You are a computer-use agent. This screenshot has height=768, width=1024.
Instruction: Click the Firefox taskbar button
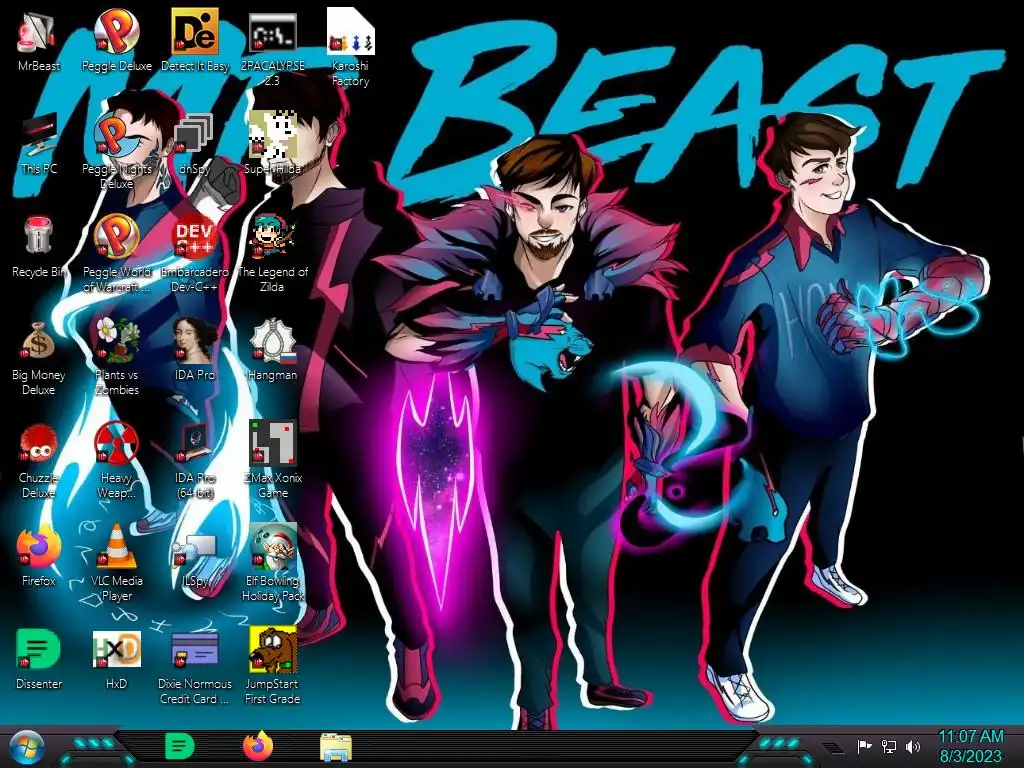pyautogui.click(x=258, y=746)
